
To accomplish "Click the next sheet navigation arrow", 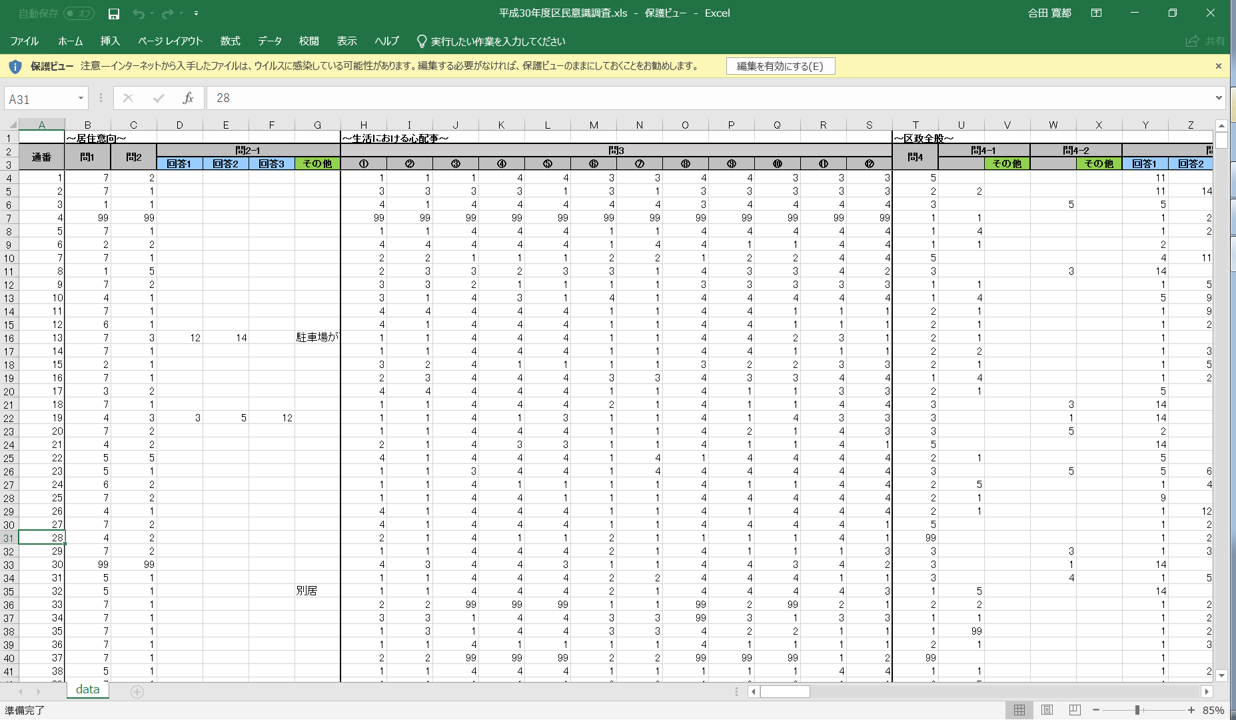I will click(38, 691).
